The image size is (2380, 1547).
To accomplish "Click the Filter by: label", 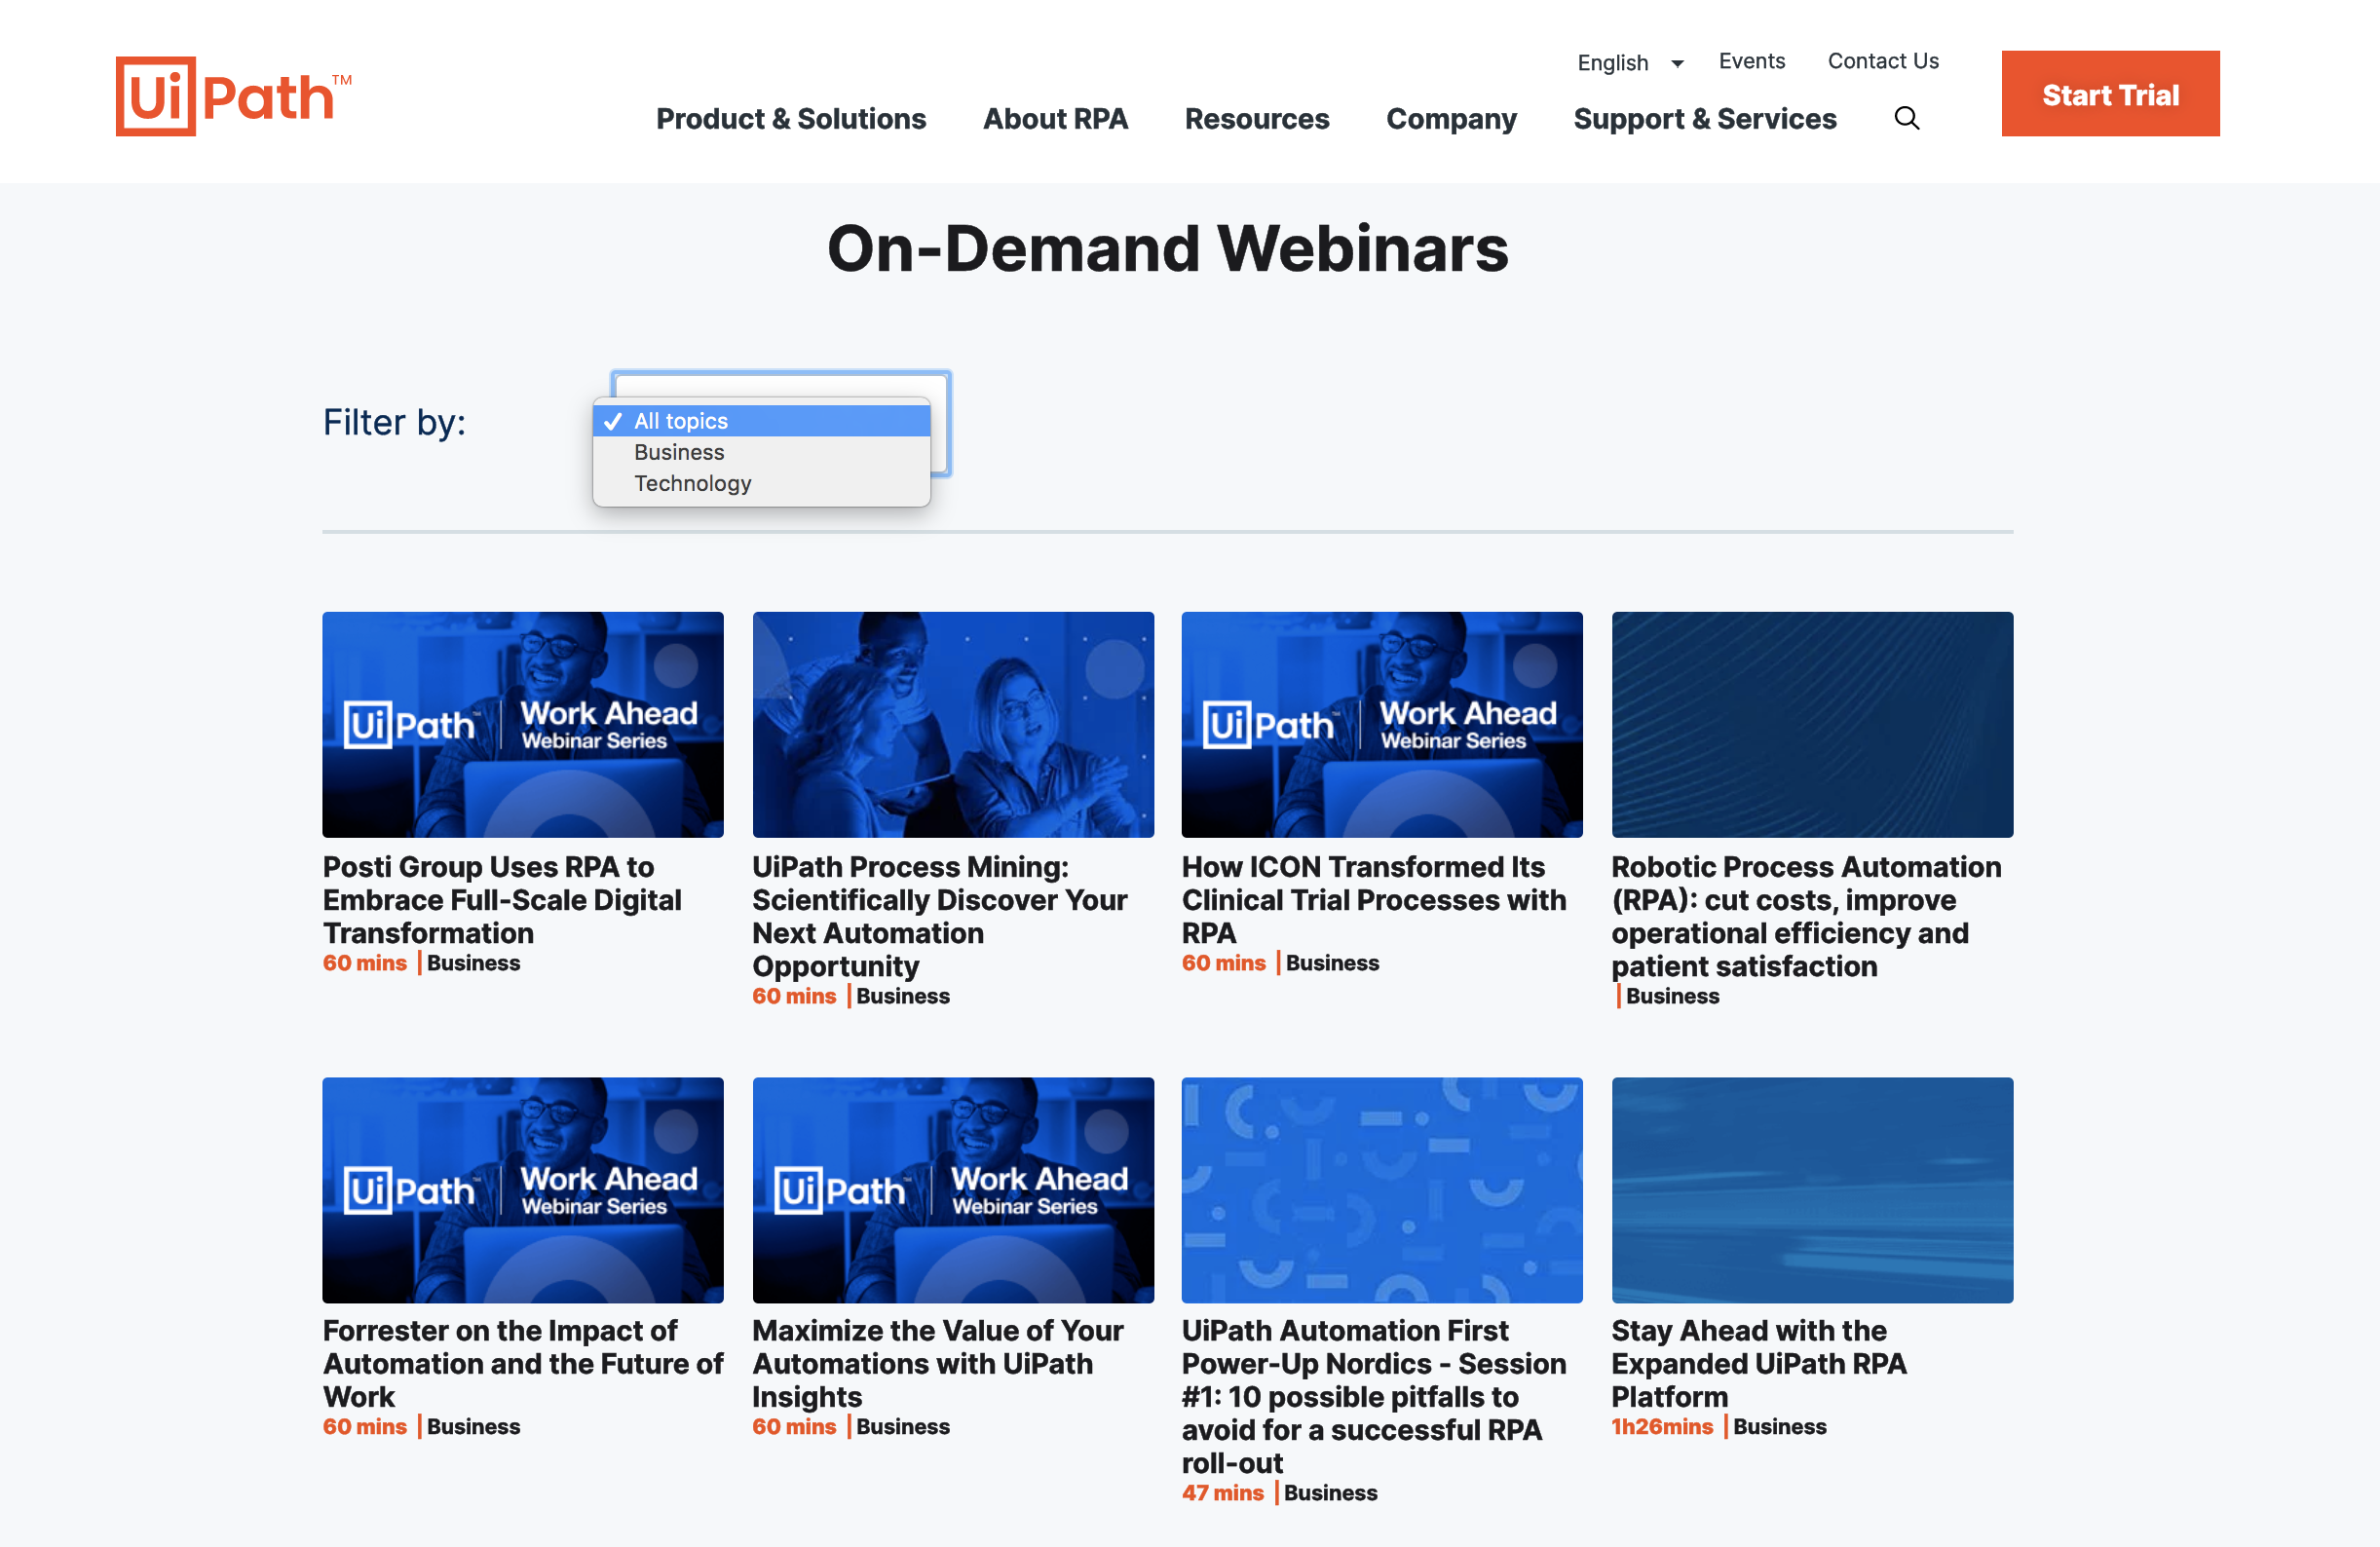I will click(394, 423).
